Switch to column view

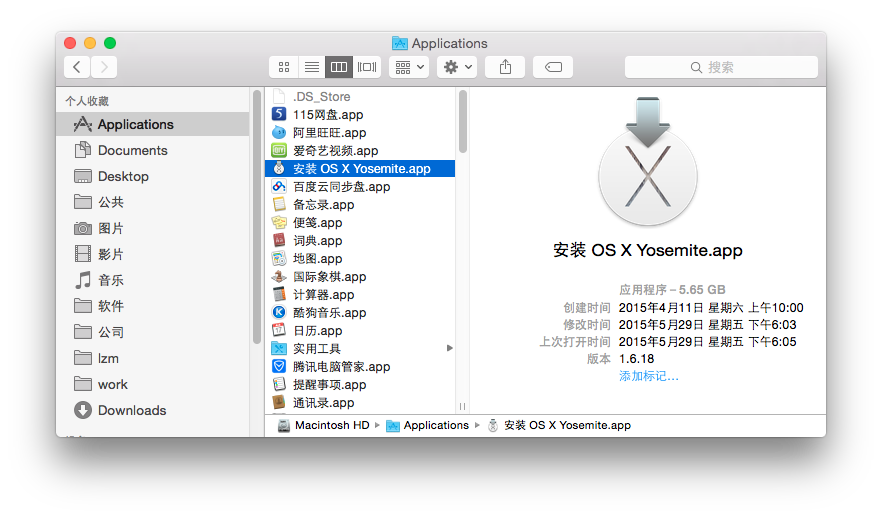(x=339, y=67)
